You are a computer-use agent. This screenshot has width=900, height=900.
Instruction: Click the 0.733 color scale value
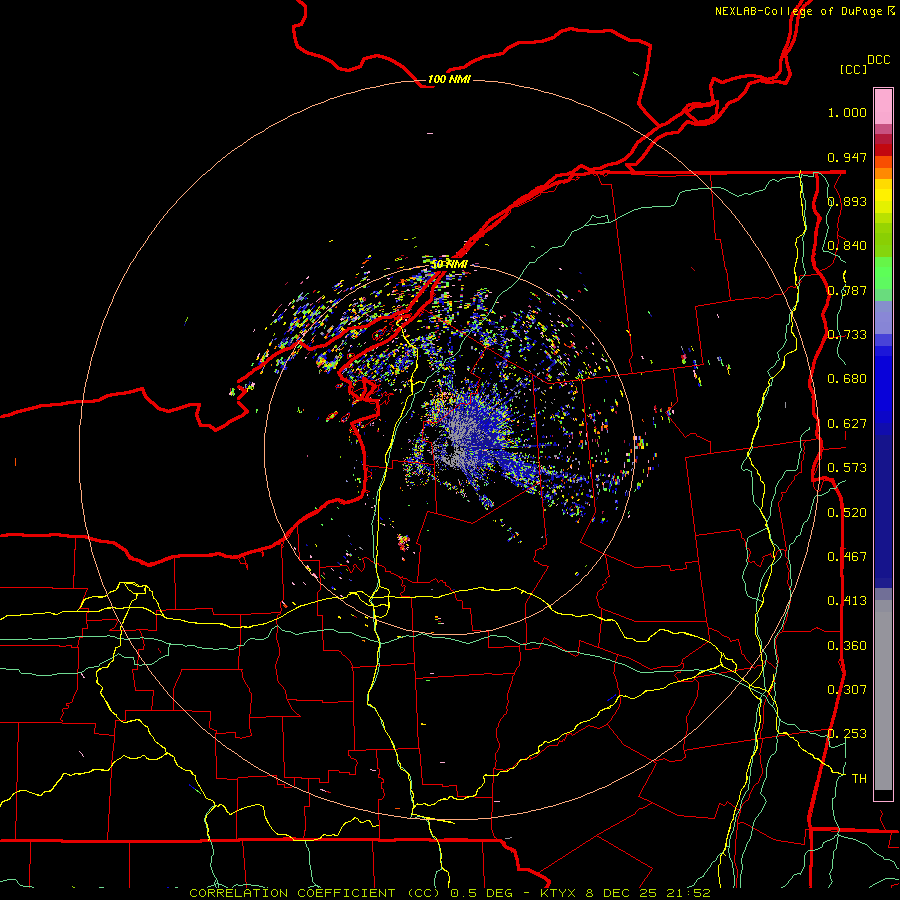tap(847, 335)
